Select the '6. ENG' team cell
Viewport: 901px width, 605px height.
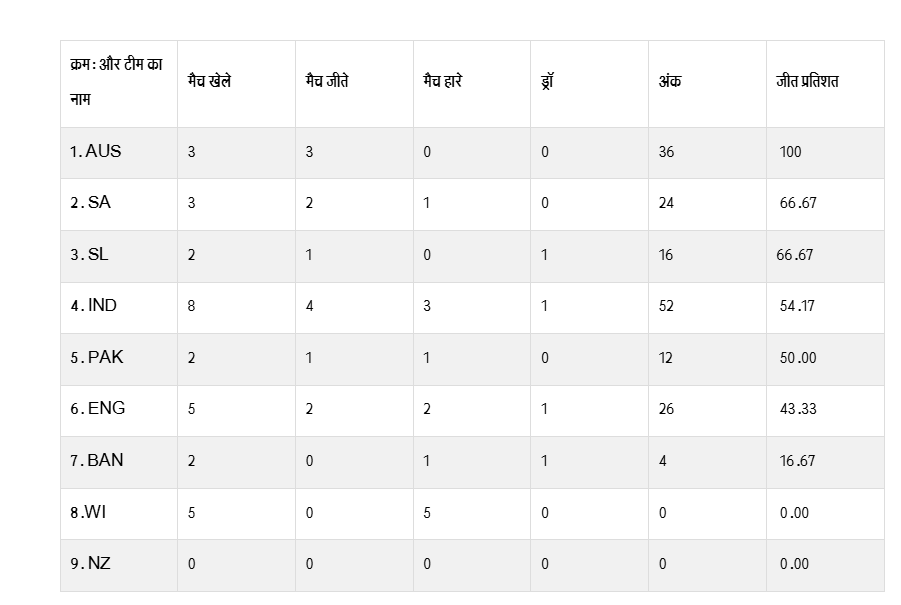coord(97,409)
